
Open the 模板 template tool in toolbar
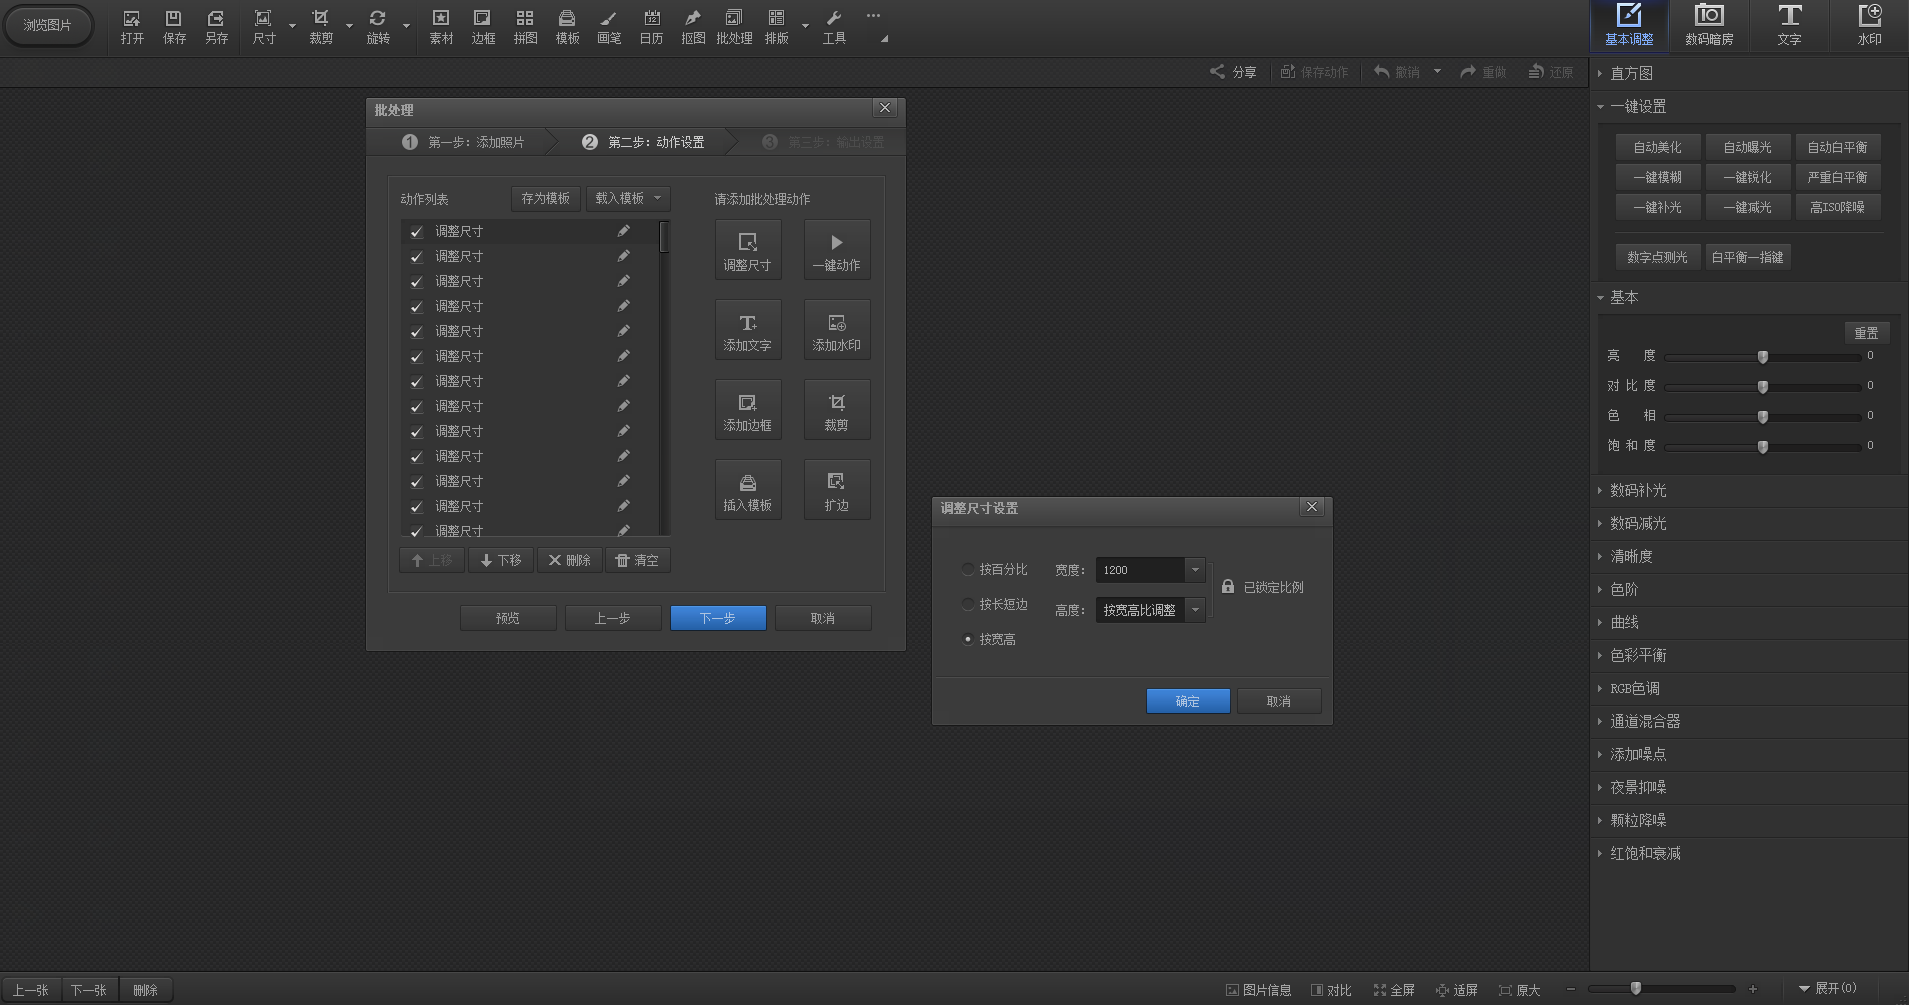coord(567,27)
